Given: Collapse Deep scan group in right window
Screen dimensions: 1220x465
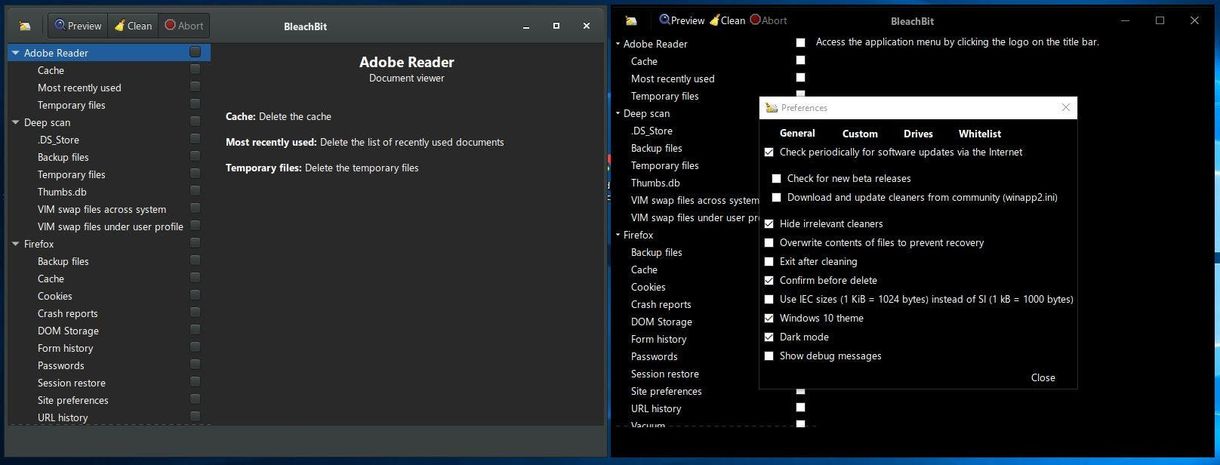Looking at the screenshot, I should pos(616,114).
